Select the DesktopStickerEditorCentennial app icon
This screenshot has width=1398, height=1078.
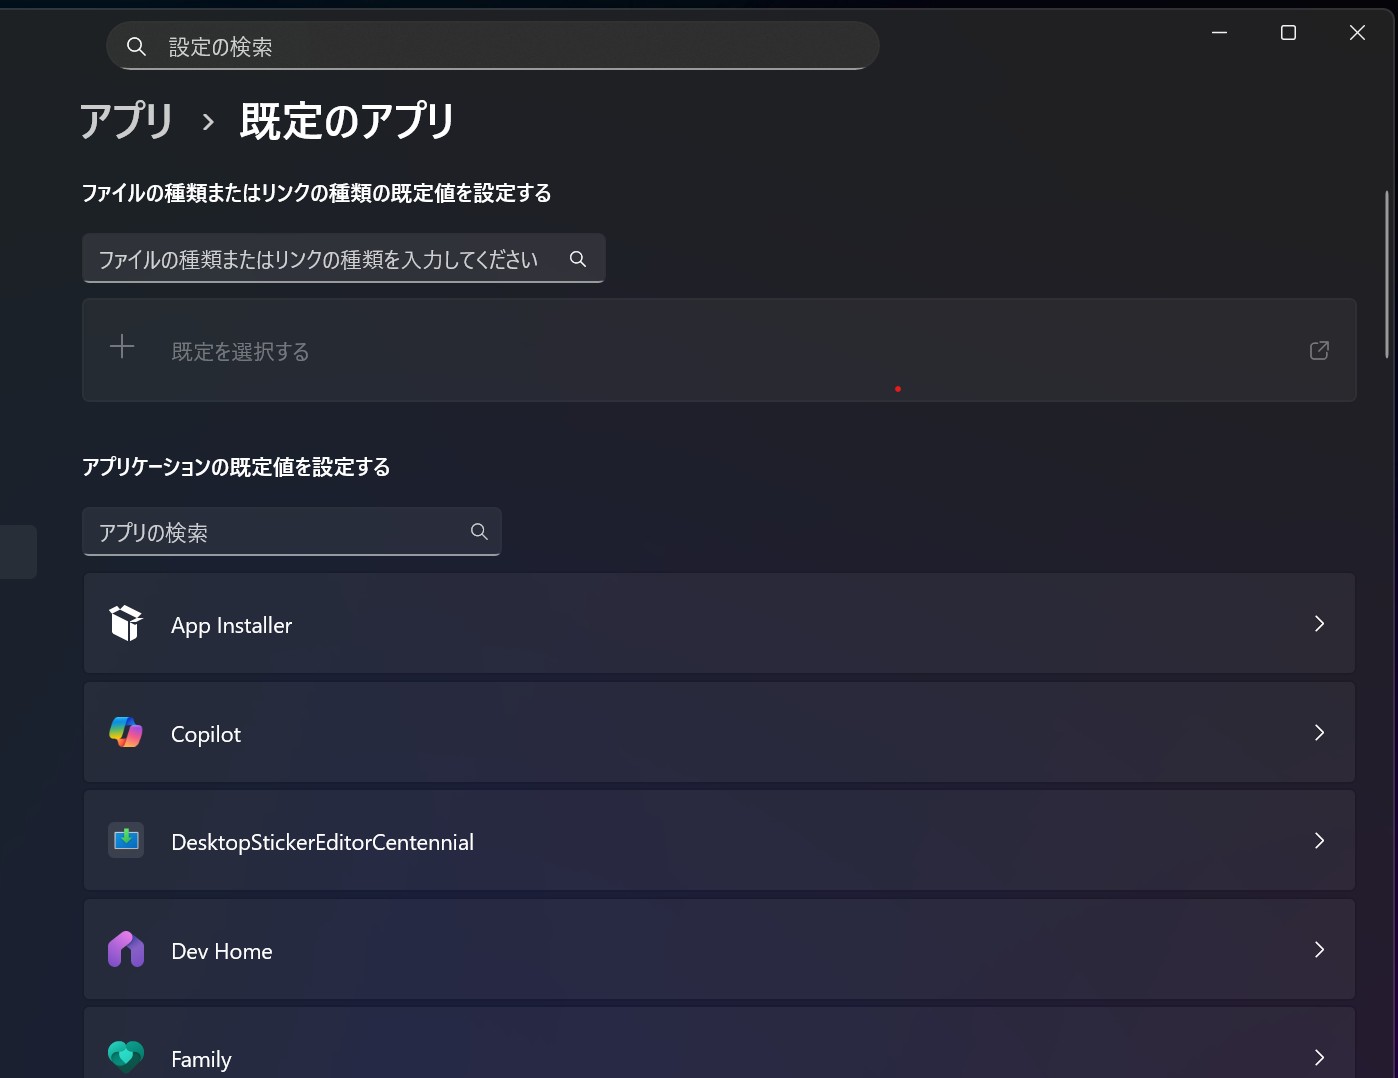click(125, 840)
